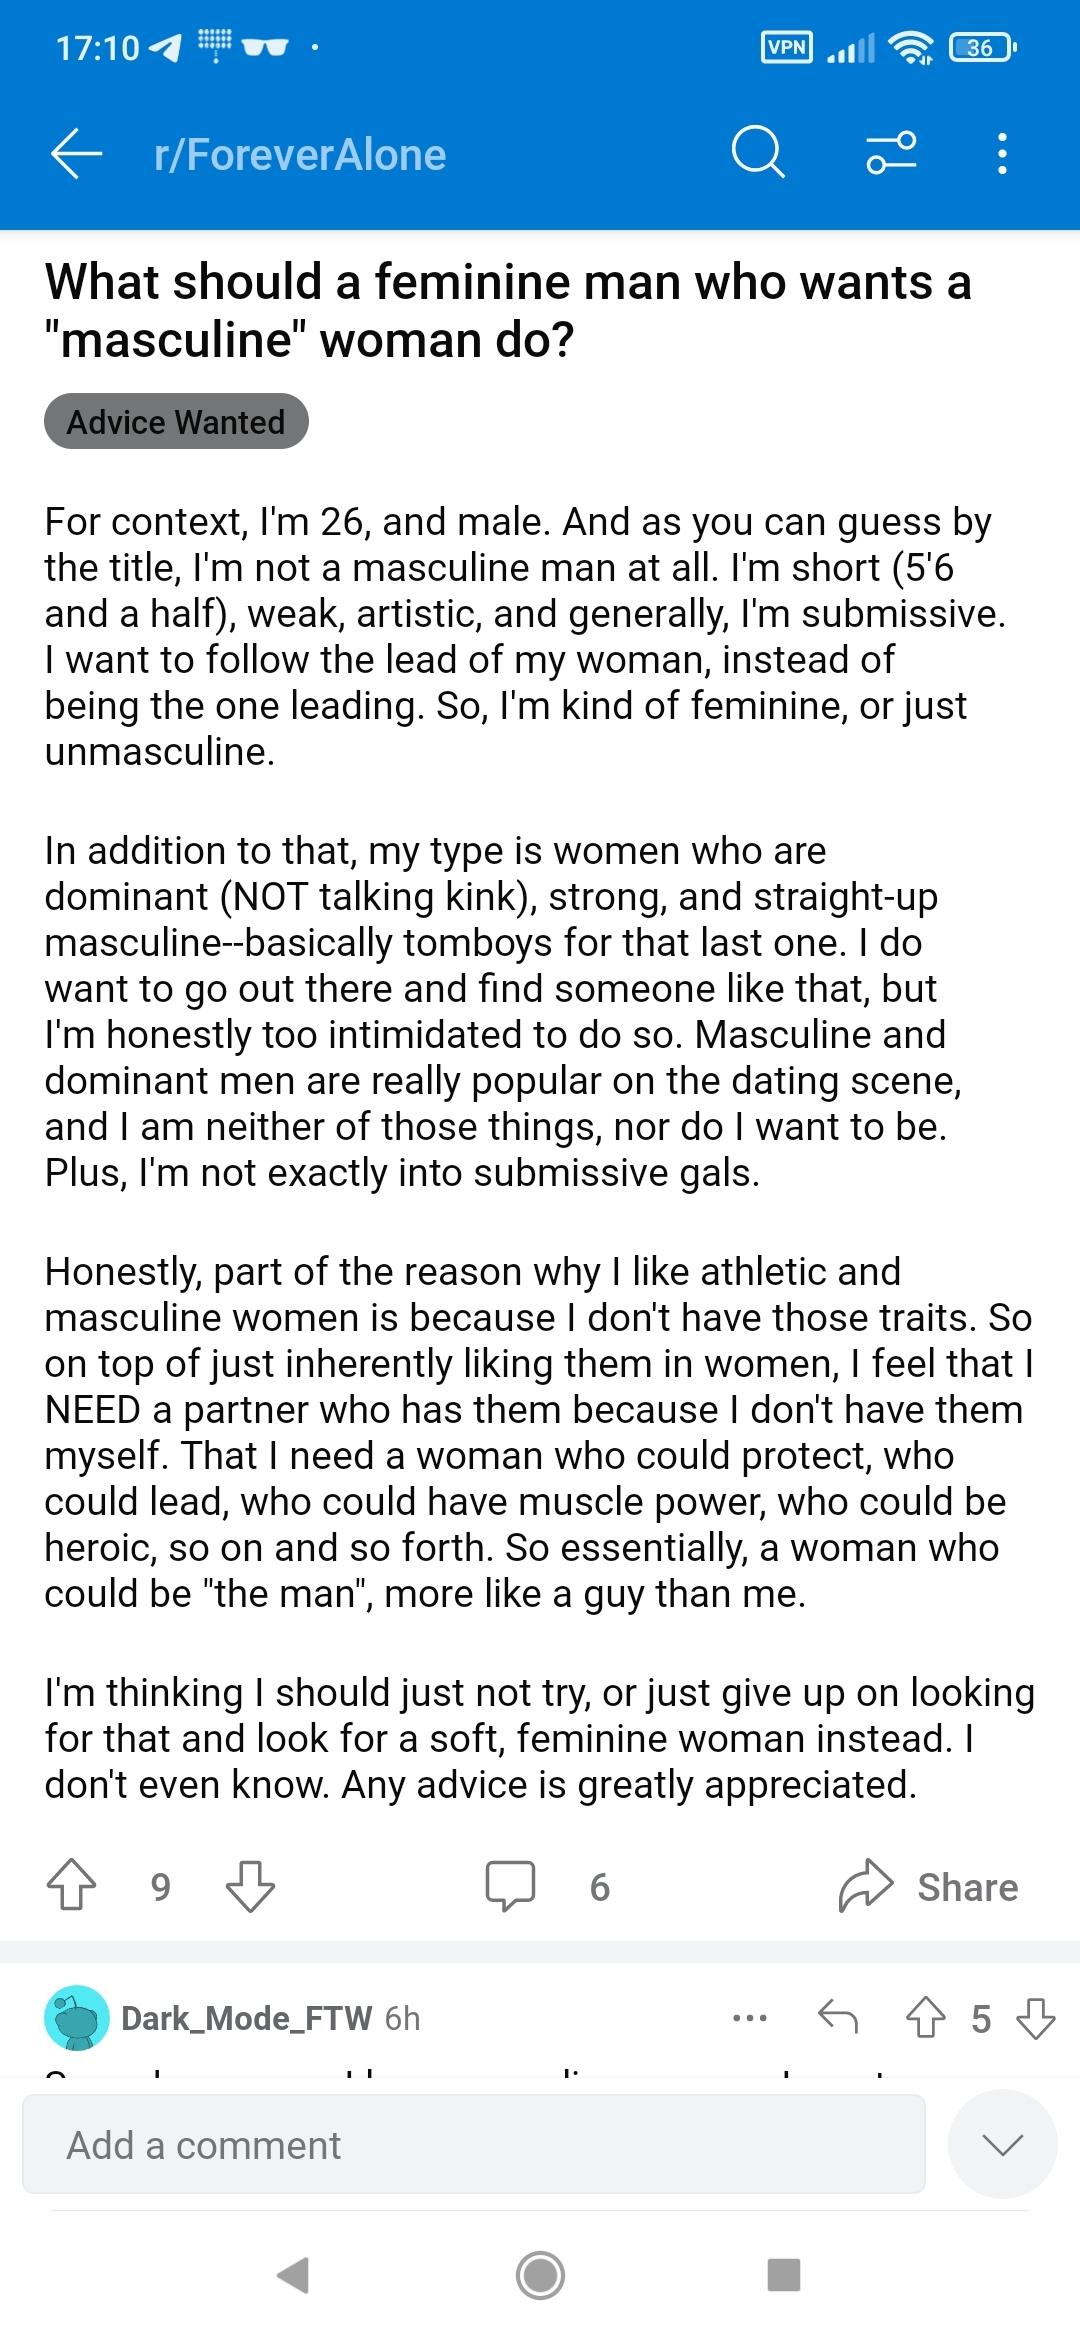Open more options for Dark_Mode_FTW's comment
Screen dimensions: 1080x2340
click(x=750, y=2018)
